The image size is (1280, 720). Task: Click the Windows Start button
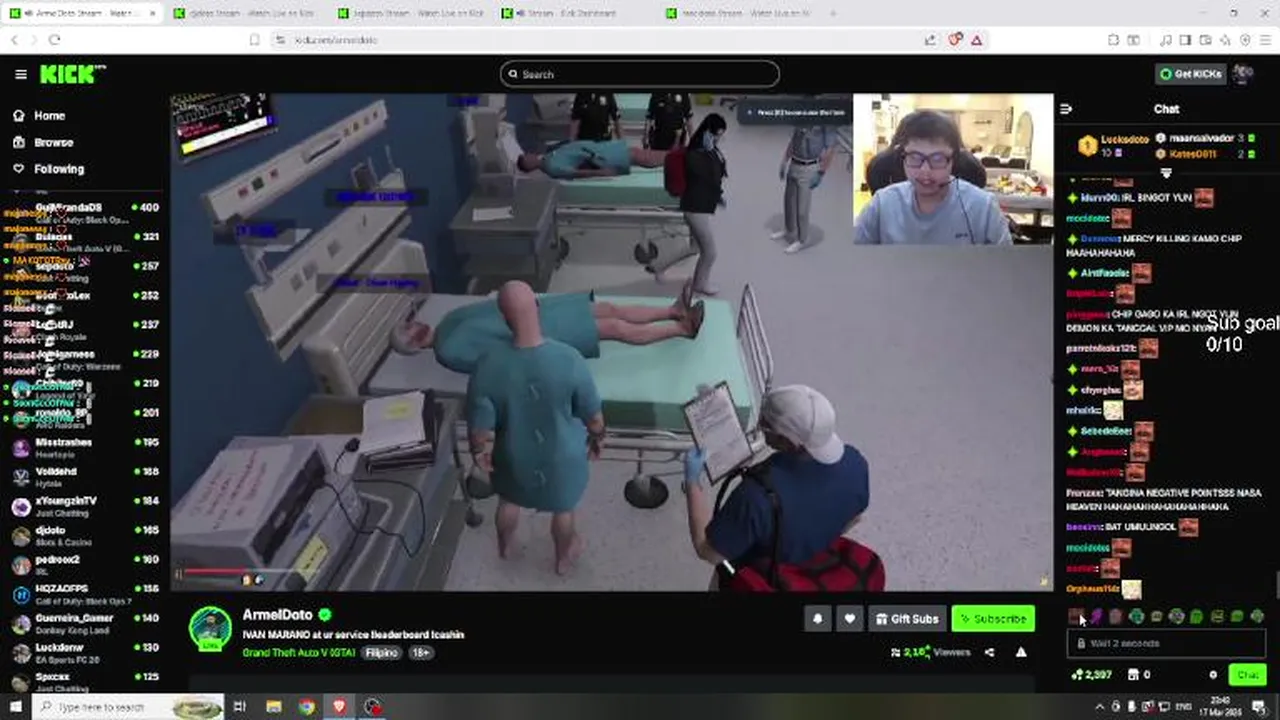pyautogui.click(x=16, y=706)
